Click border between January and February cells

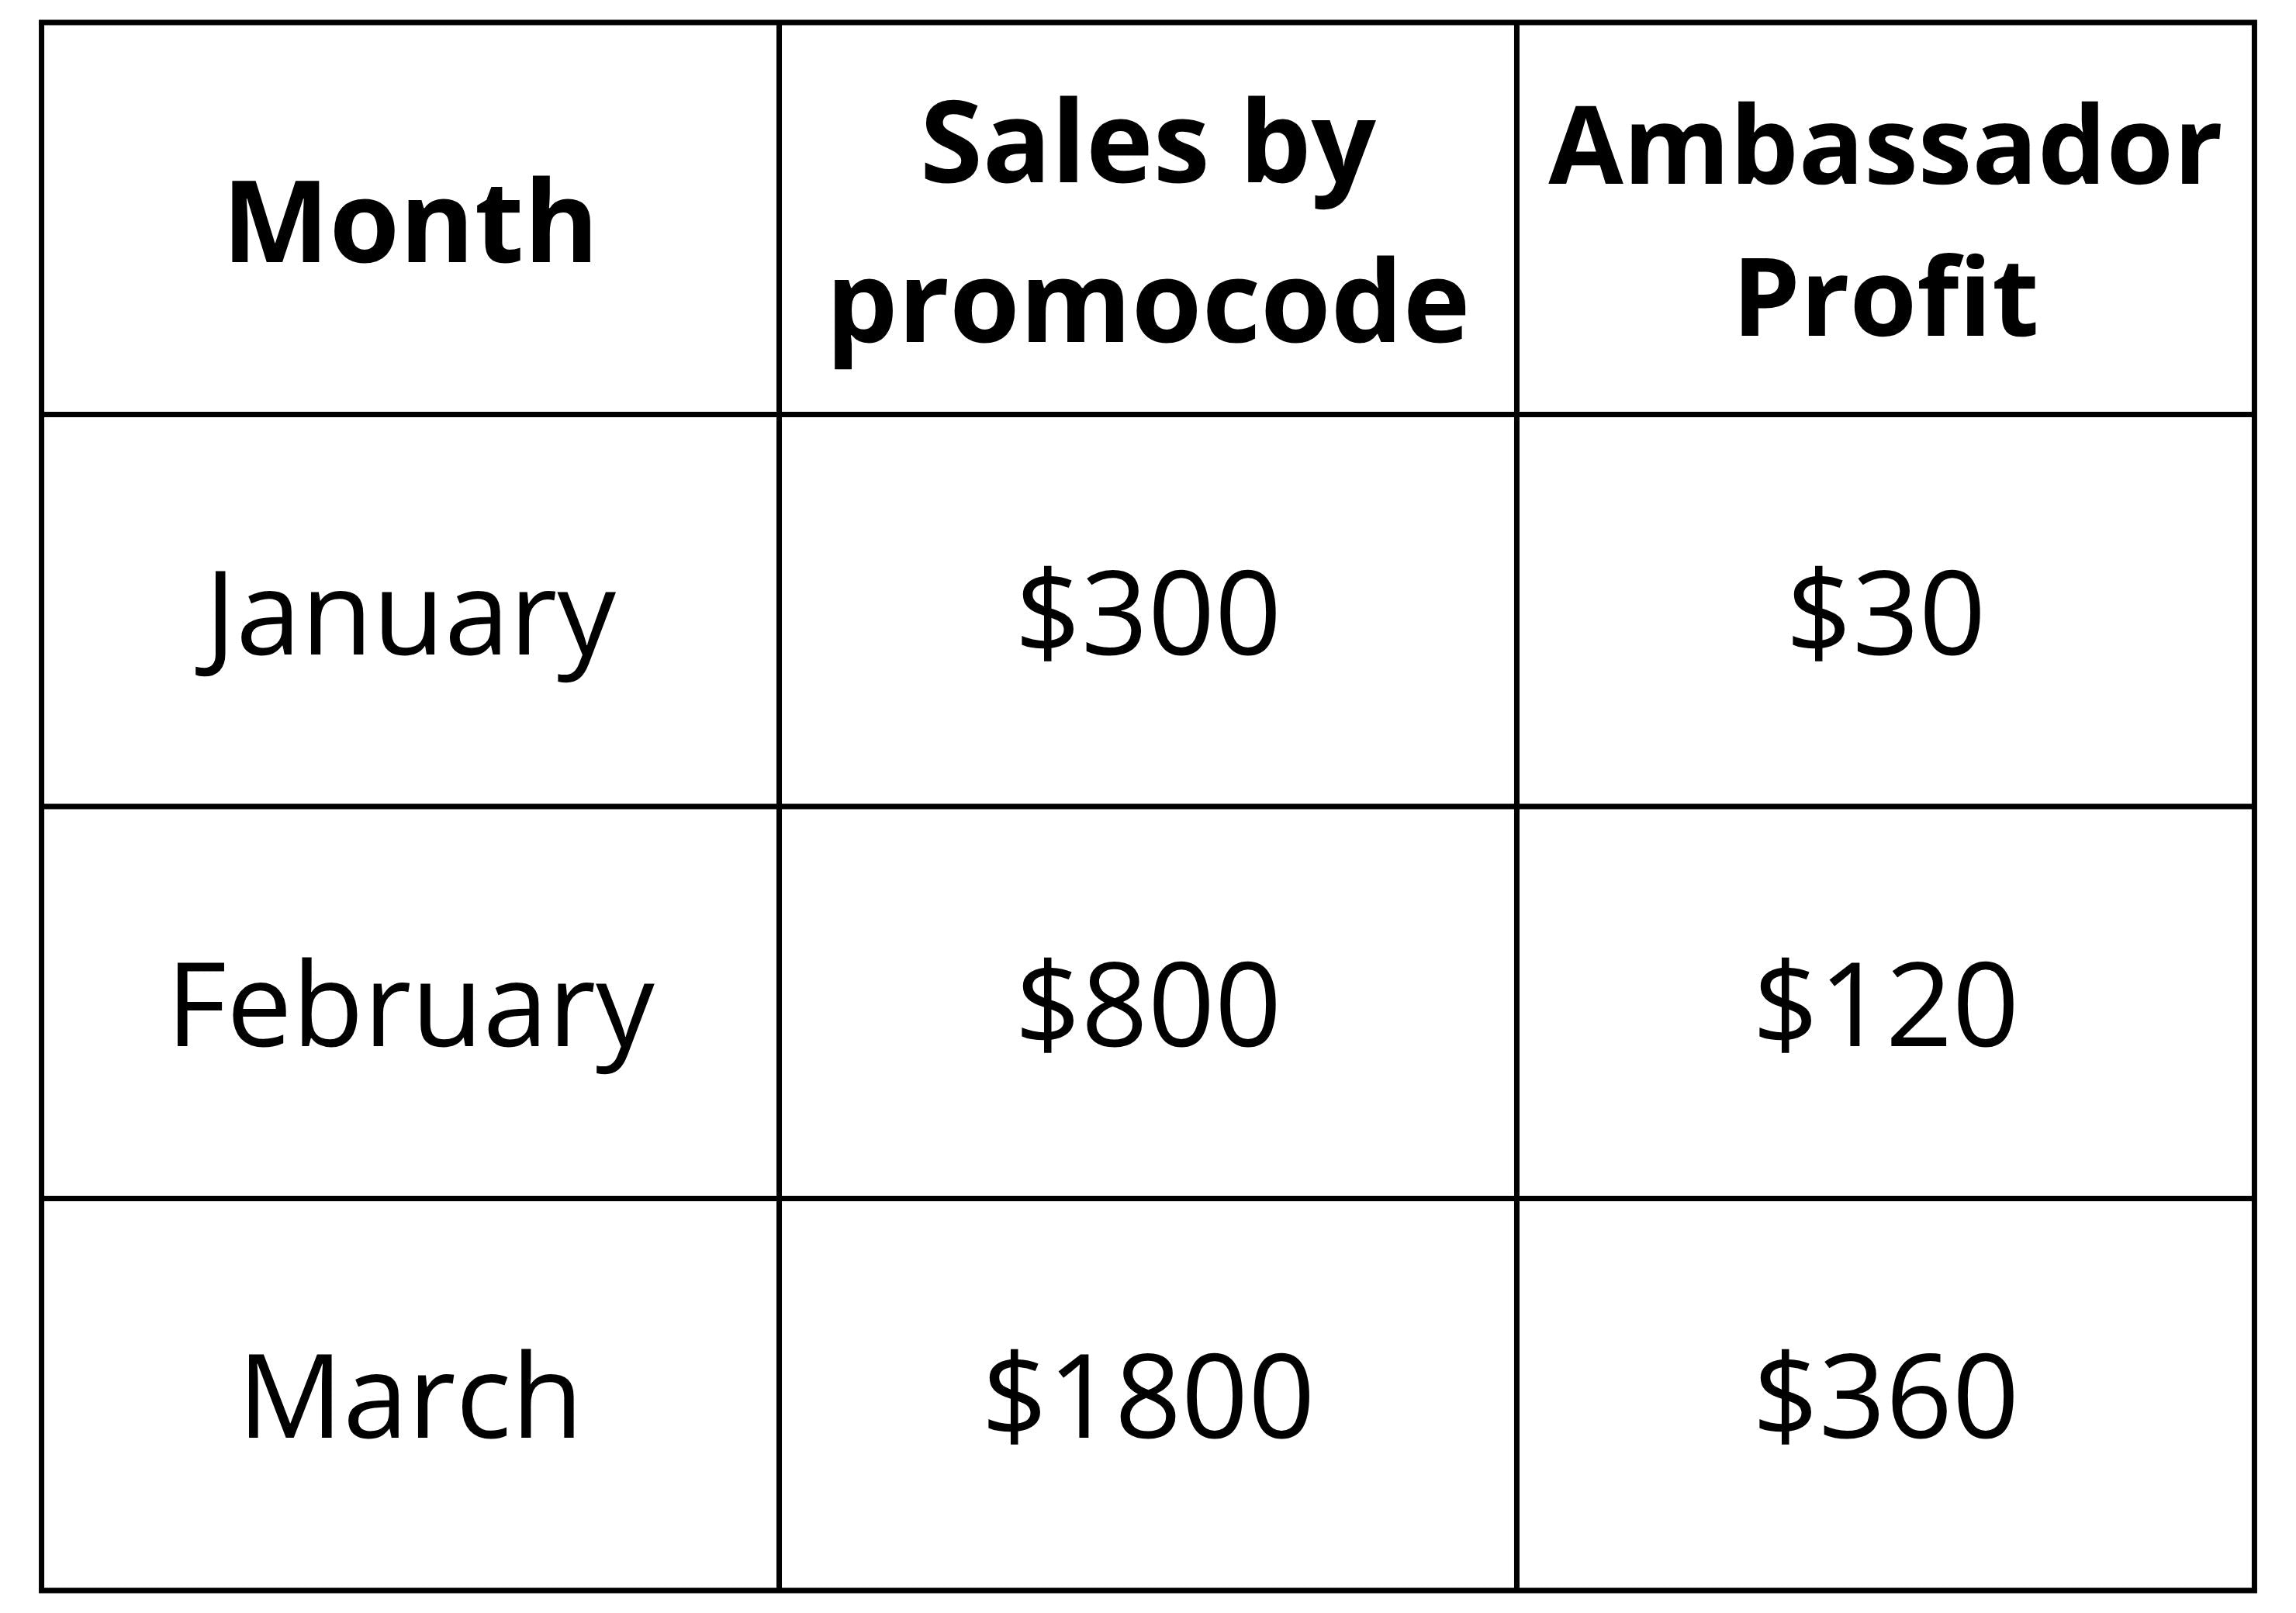point(410,806)
